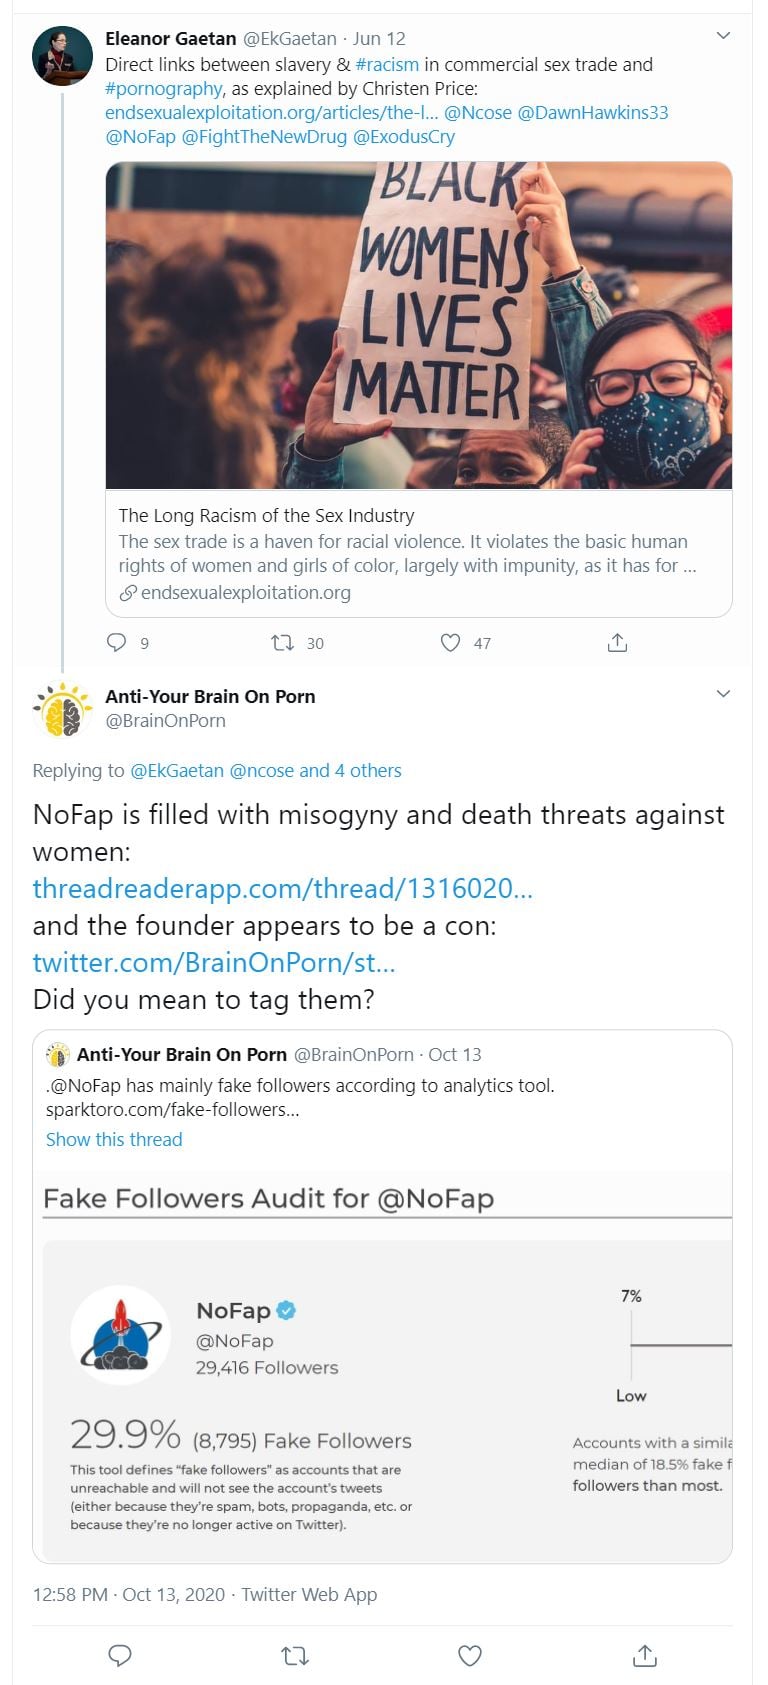Open the #pornography hashtag
The height and width of the screenshot is (1685, 768).
(x=164, y=89)
